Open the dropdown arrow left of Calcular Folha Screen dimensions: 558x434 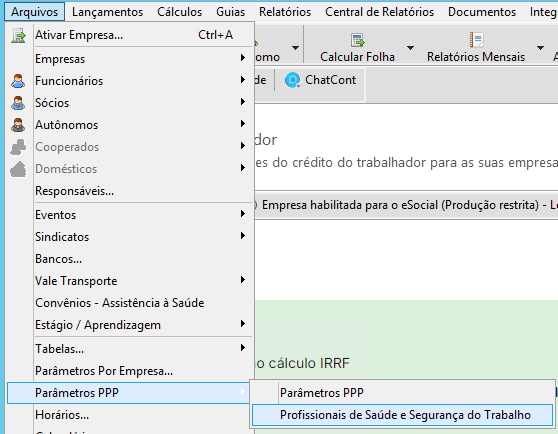[x=295, y=47]
